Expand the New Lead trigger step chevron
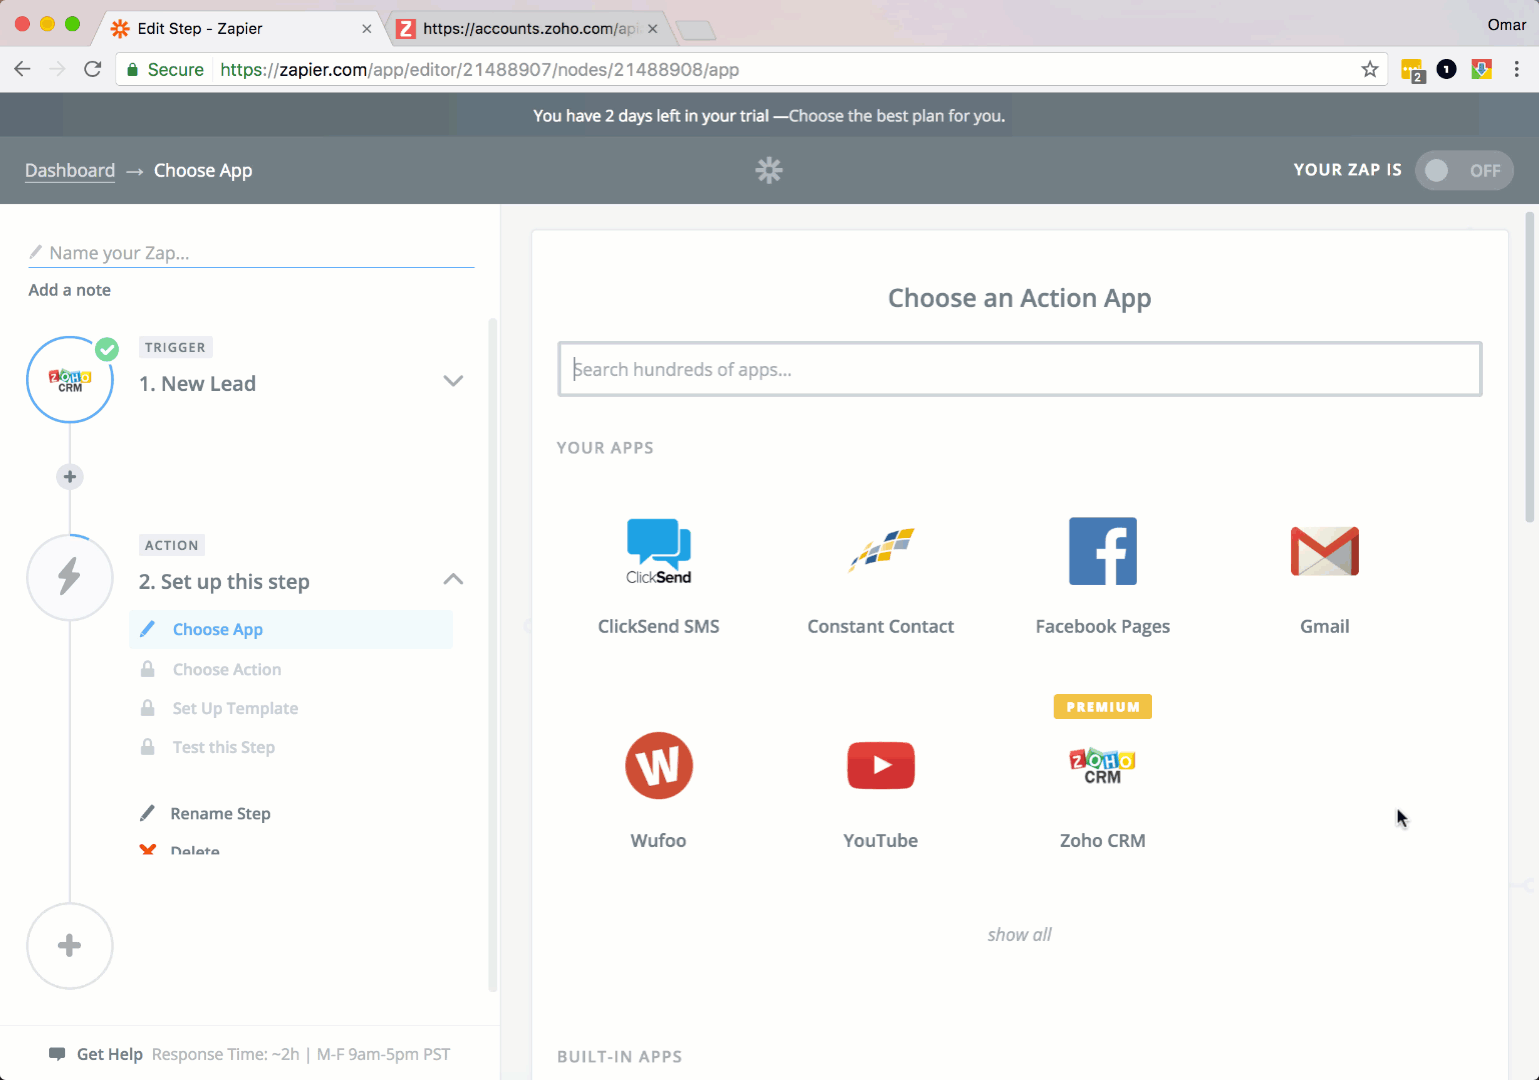This screenshot has width=1539, height=1080. click(x=453, y=381)
